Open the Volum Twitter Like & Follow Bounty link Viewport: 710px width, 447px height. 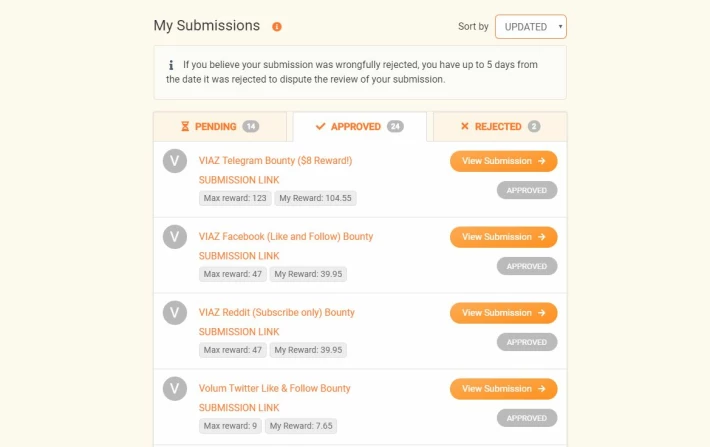point(274,388)
